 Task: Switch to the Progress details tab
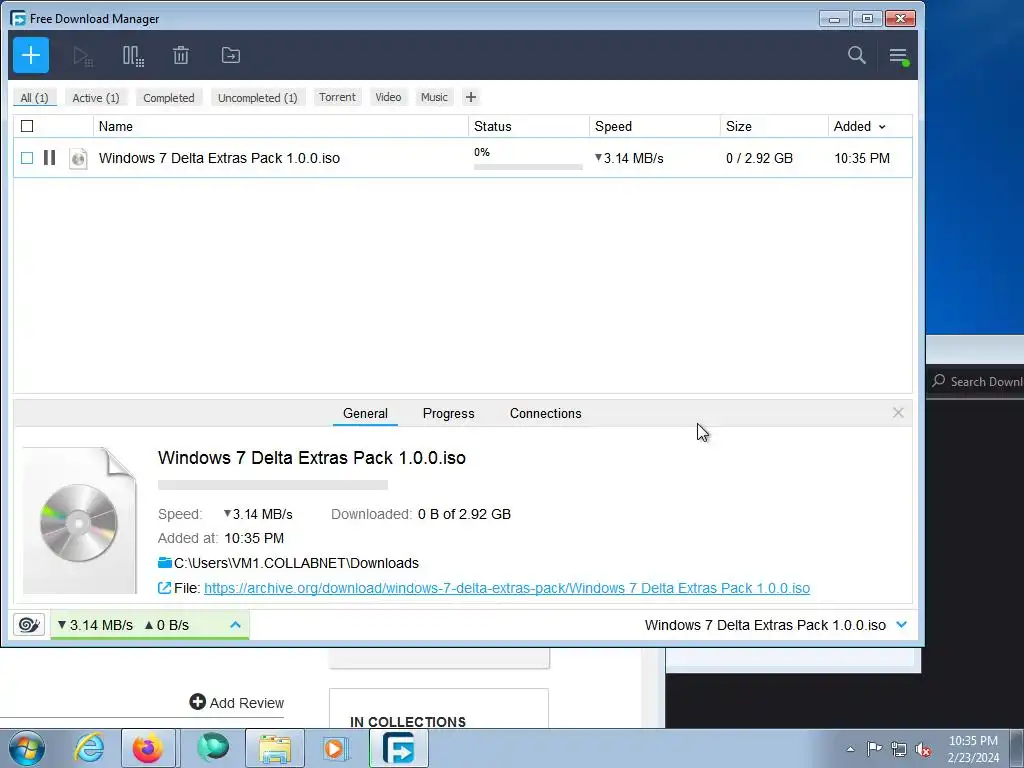(x=449, y=413)
